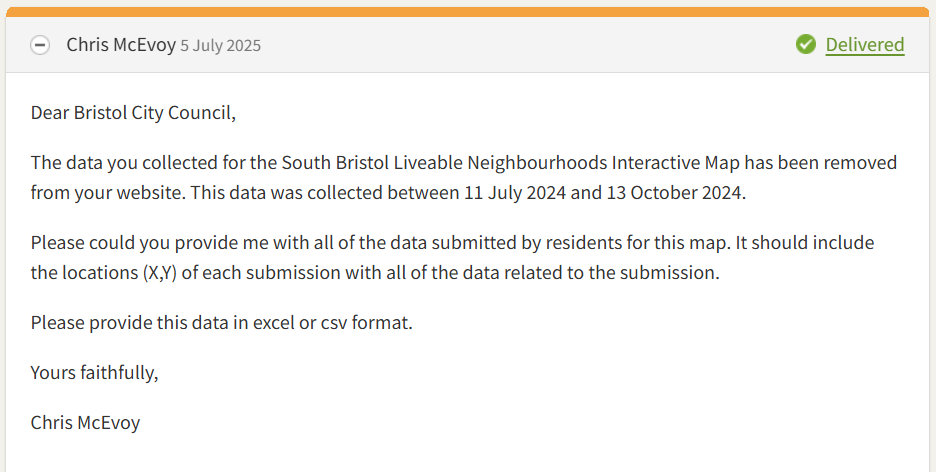Open the Delivered status link
936x472 pixels.
pos(864,45)
